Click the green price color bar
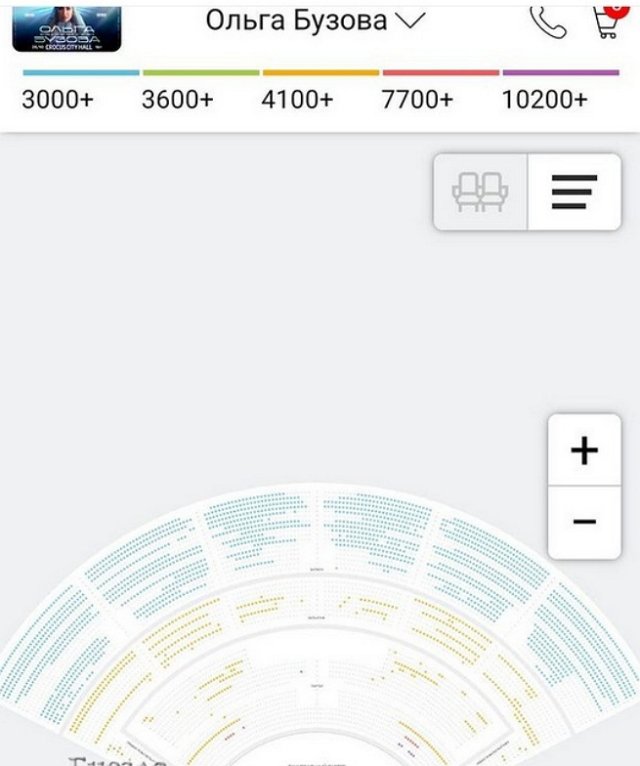Screen dimensions: 640x766 (201, 73)
